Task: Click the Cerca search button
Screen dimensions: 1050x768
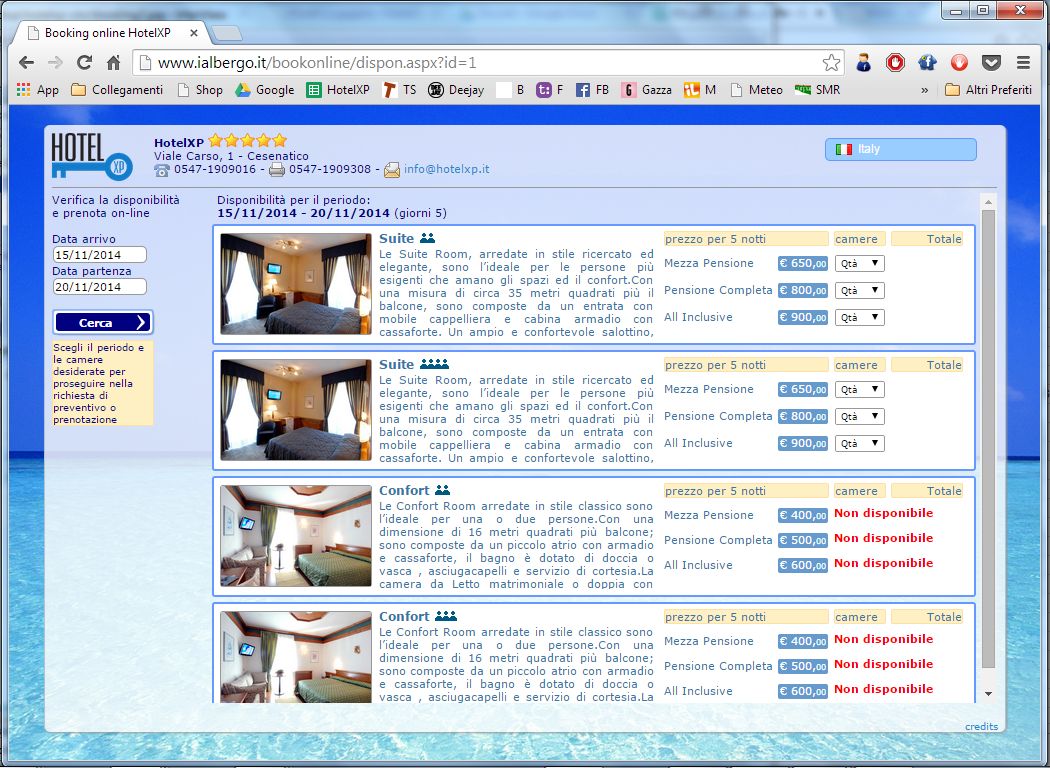Action: coord(102,322)
